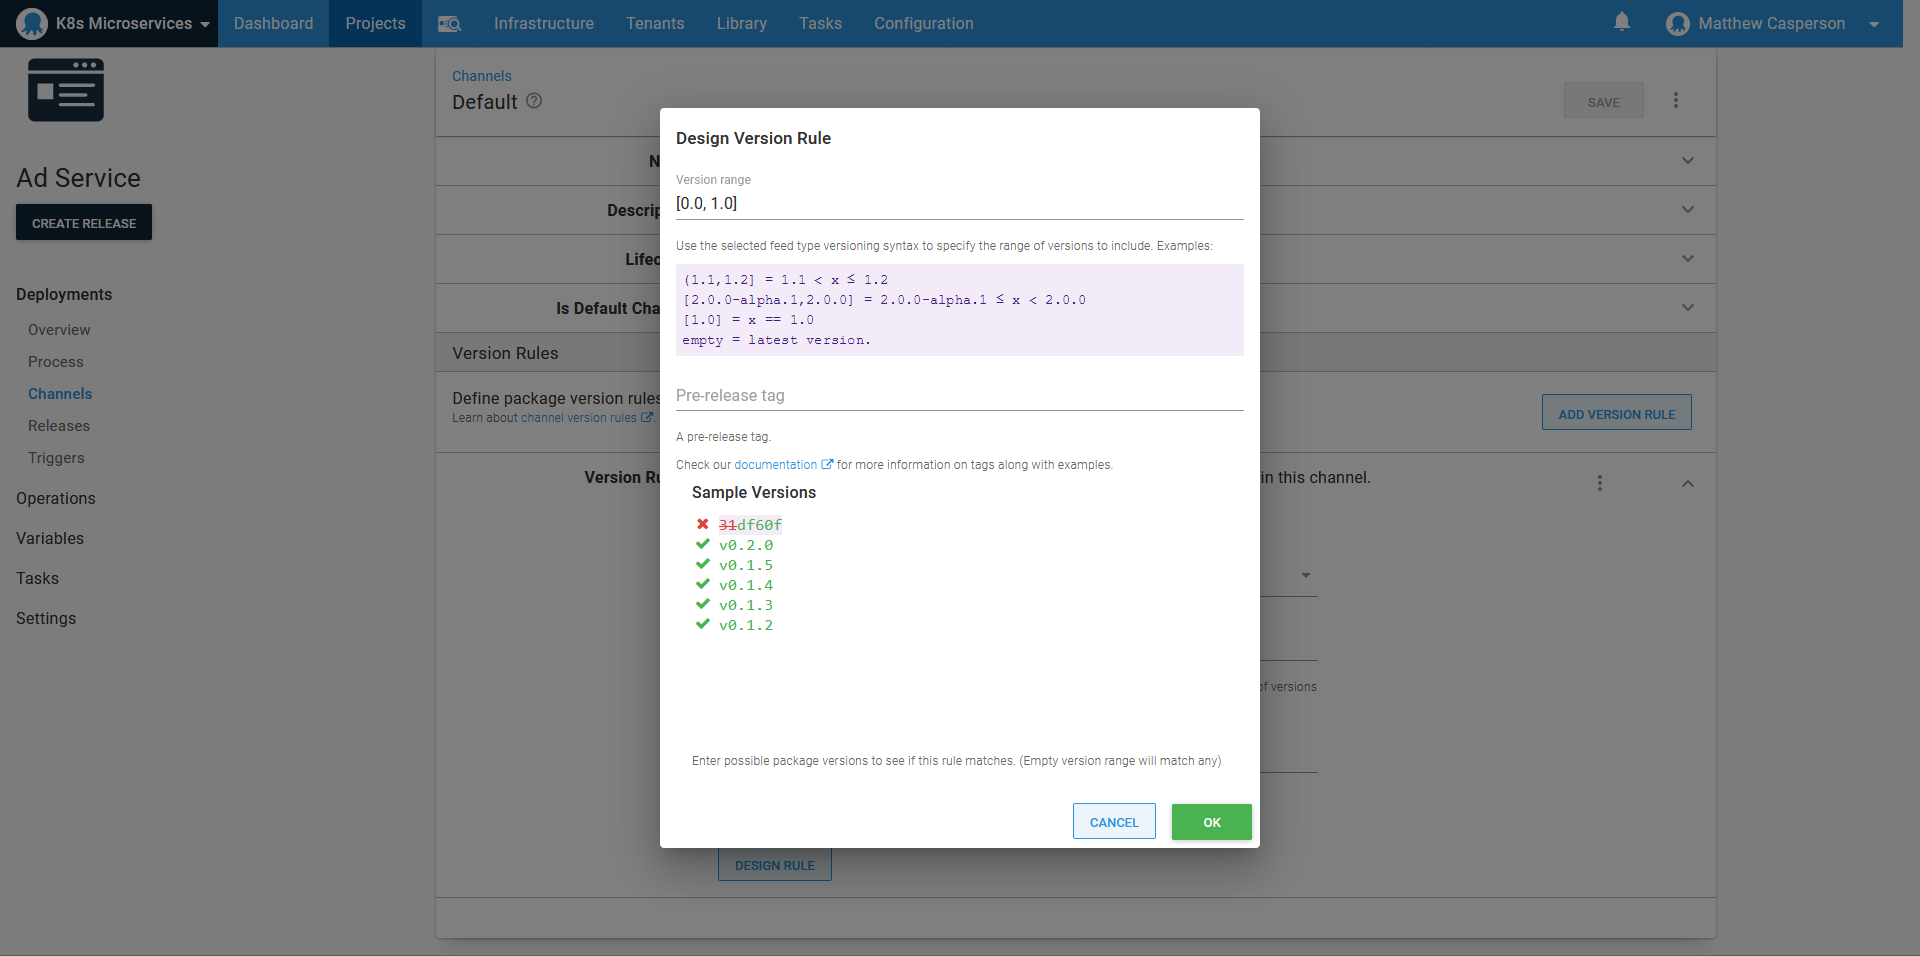Open the account dropdown beside Matthew Casperson

click(x=1875, y=22)
